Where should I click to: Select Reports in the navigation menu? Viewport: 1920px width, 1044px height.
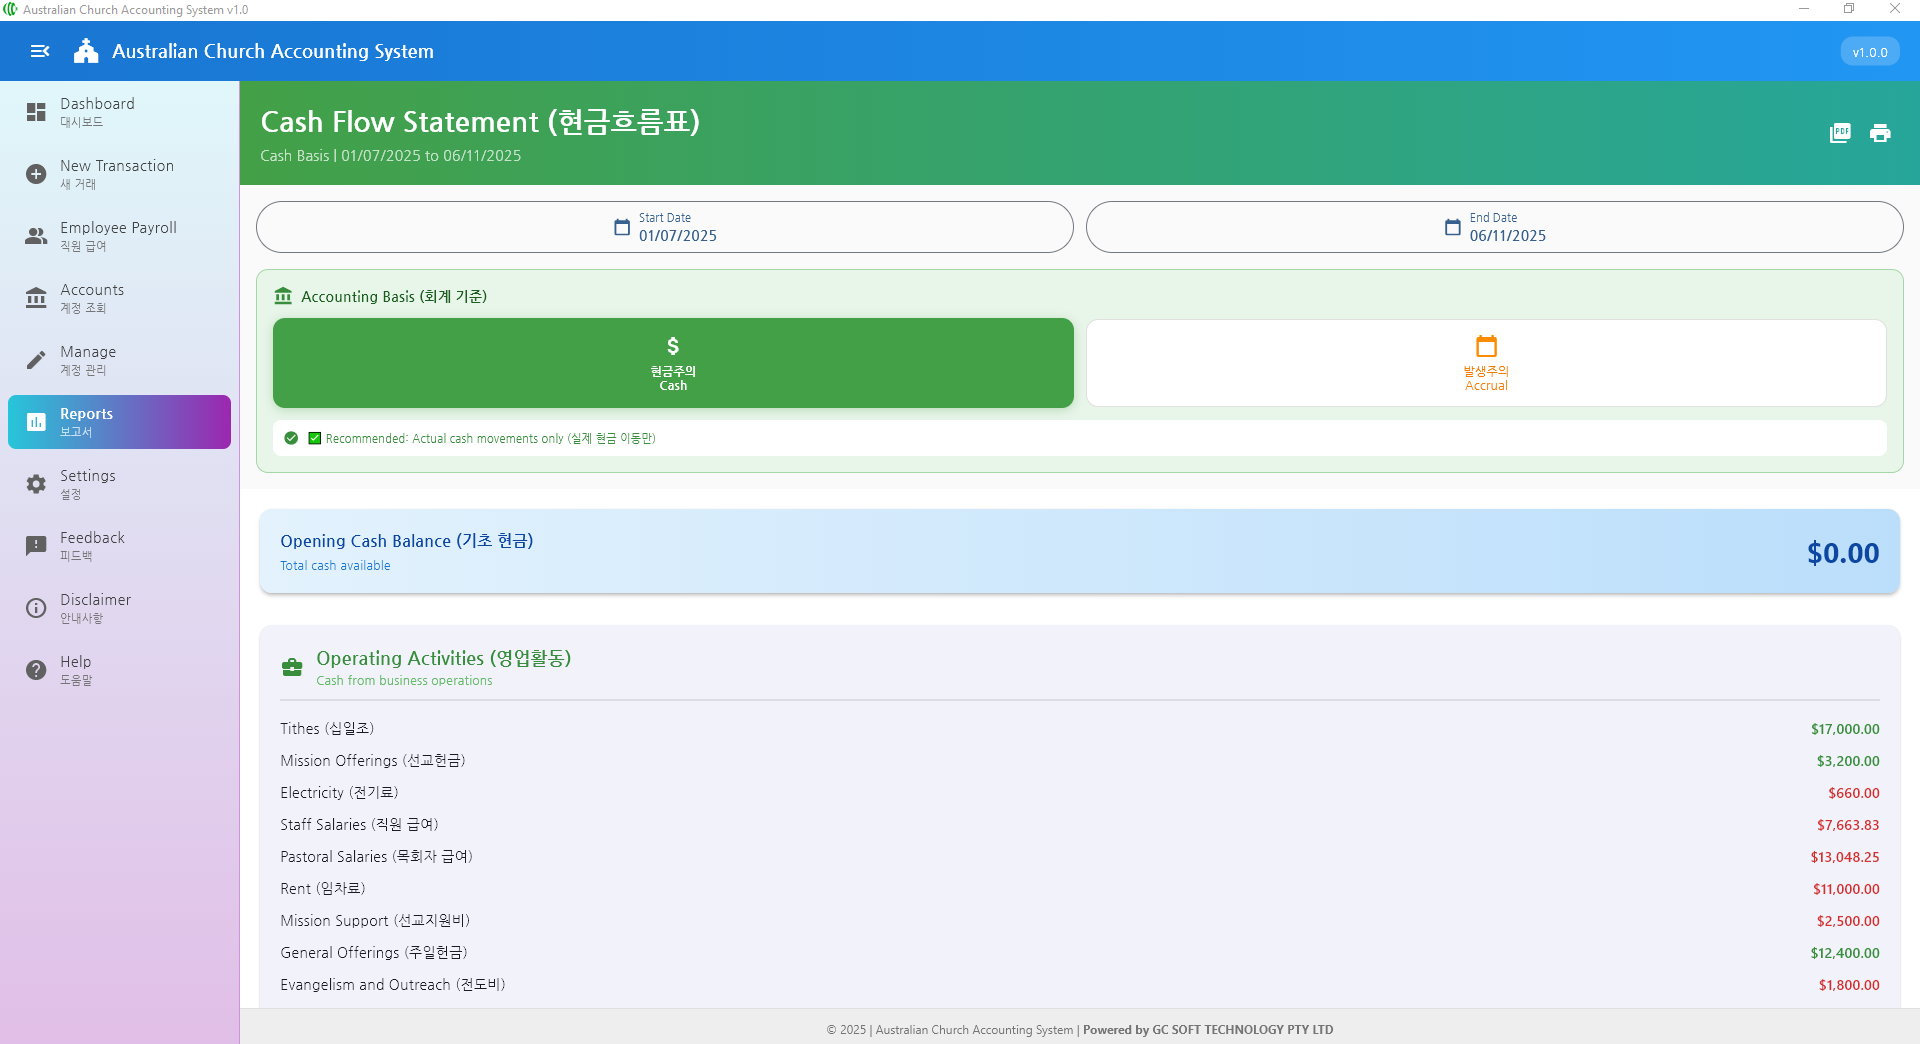tap(119, 422)
